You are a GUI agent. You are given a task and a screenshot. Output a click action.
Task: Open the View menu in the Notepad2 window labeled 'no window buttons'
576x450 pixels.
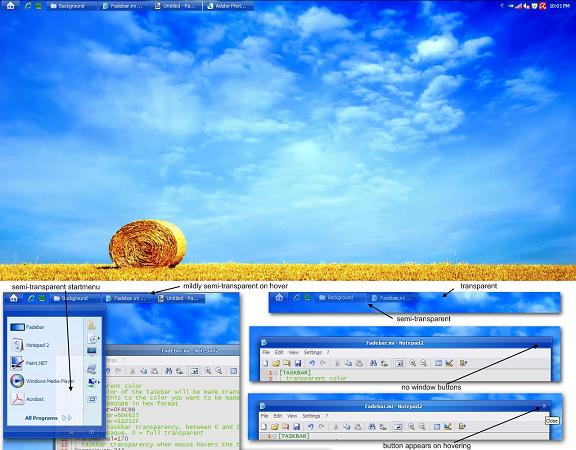pos(293,352)
